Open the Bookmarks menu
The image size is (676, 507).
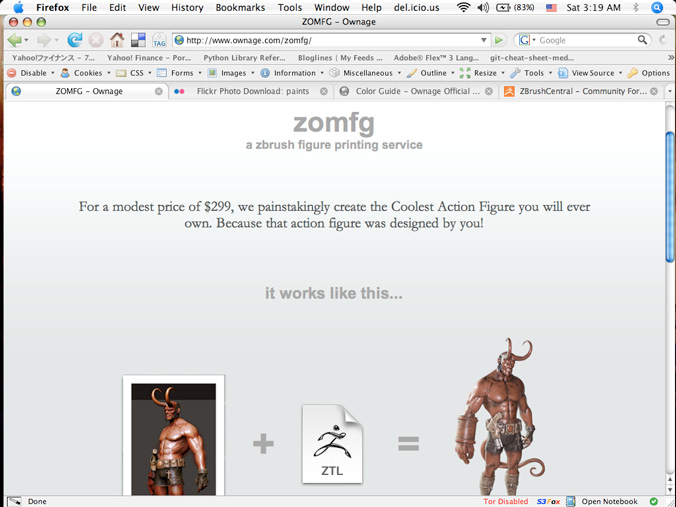[240, 7]
